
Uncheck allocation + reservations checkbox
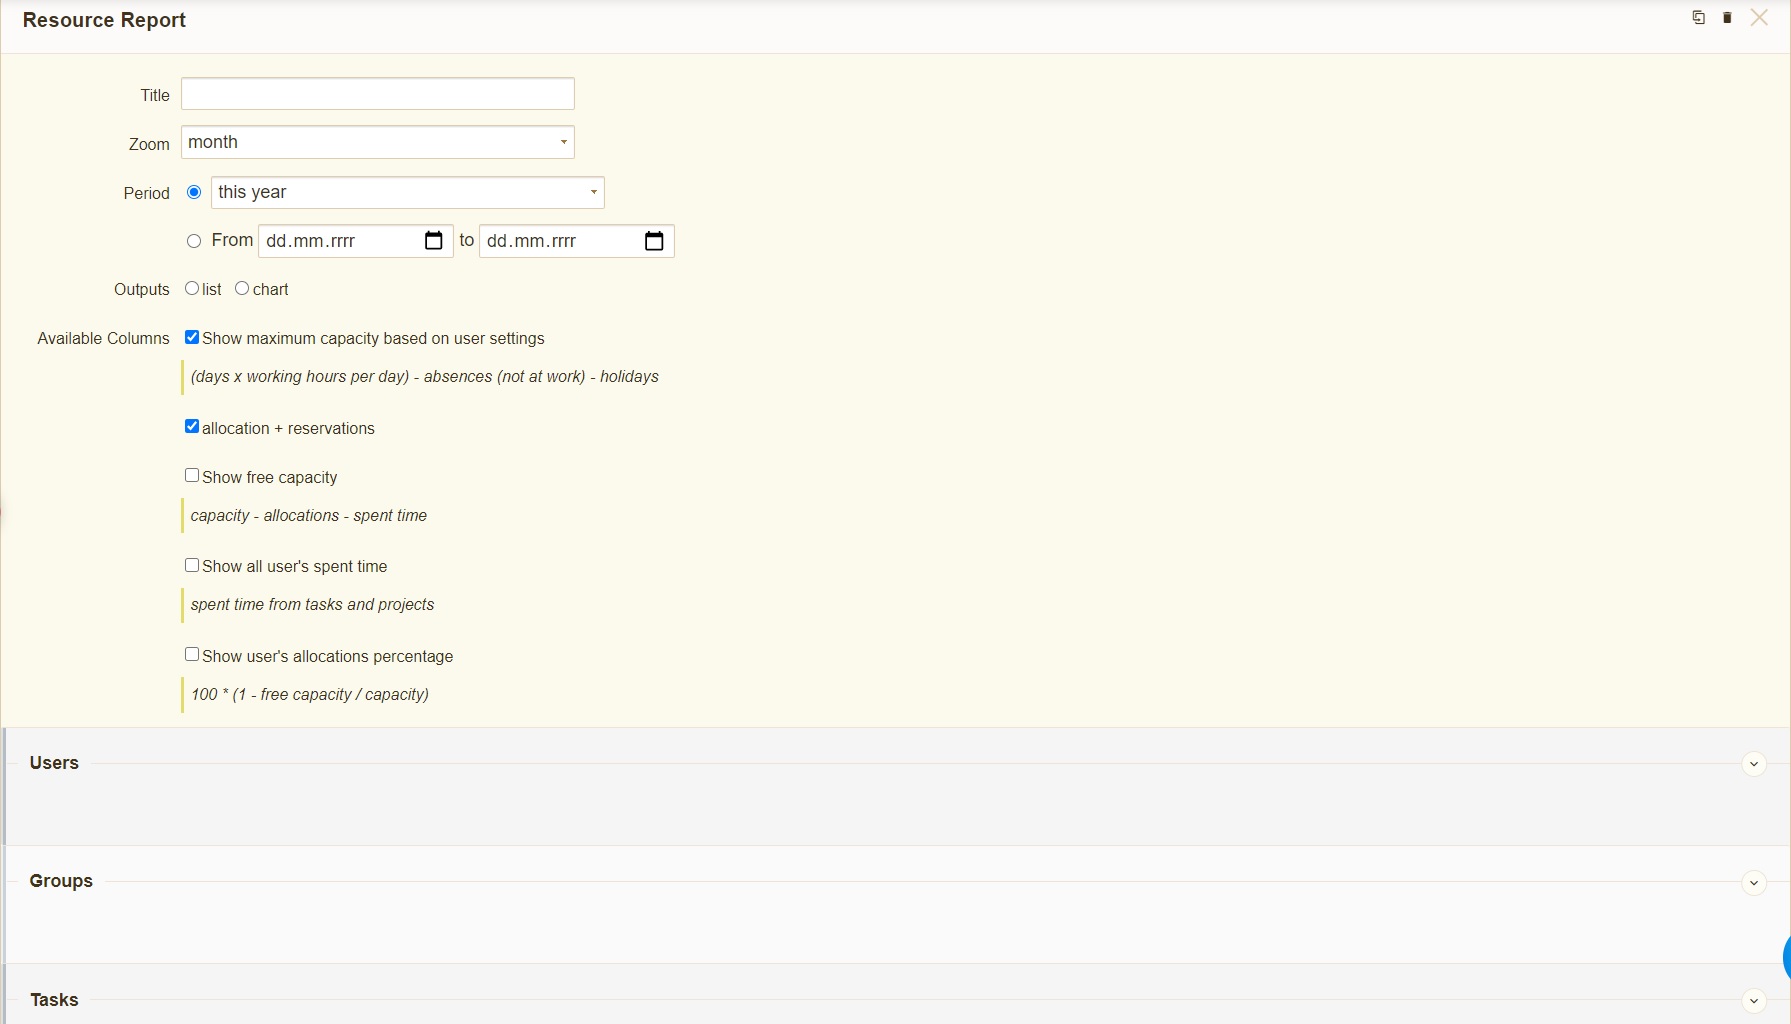192,426
